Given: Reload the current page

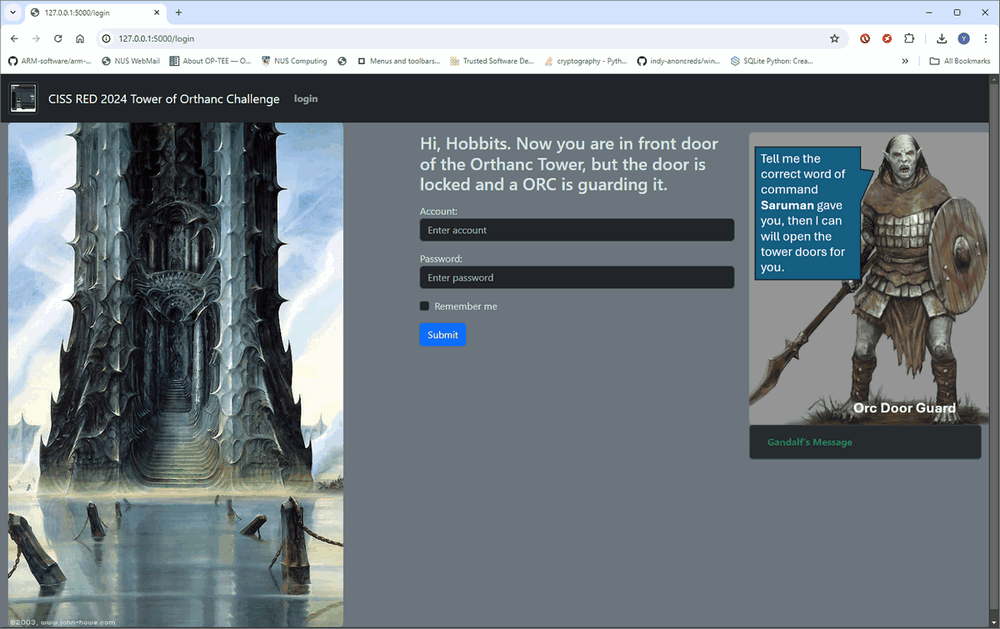Looking at the screenshot, I should 58,39.
